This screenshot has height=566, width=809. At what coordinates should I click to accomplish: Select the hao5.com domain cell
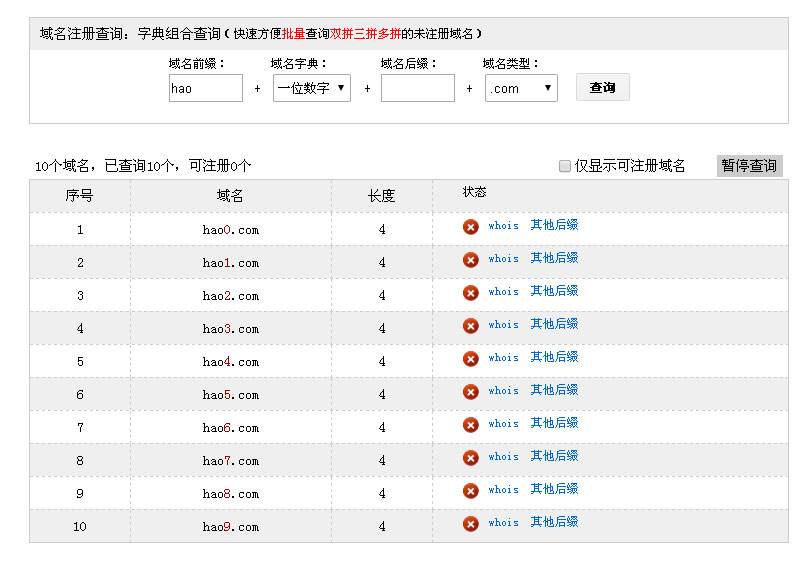[x=231, y=395]
